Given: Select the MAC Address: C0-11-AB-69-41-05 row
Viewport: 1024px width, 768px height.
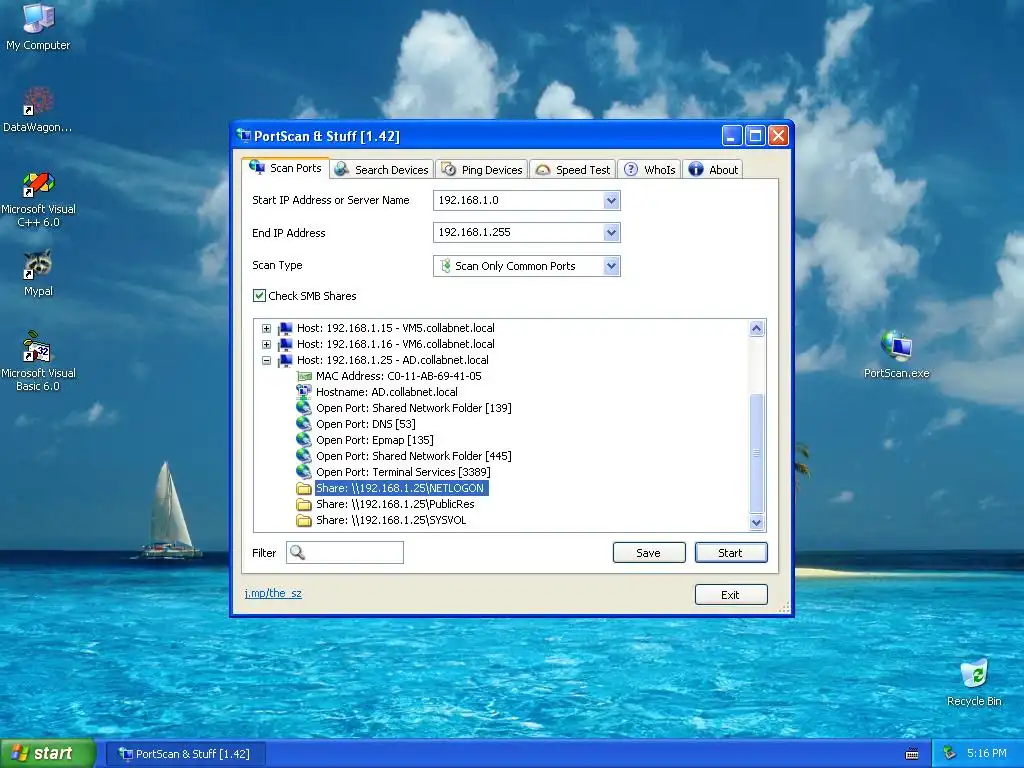Looking at the screenshot, I should click(398, 376).
